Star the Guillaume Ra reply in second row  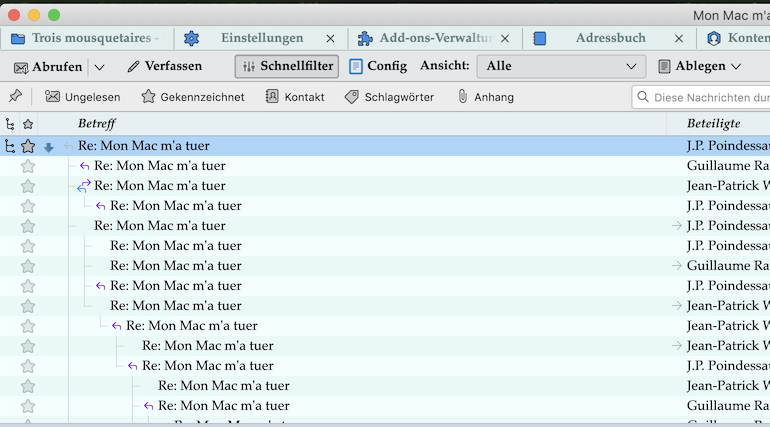(x=28, y=166)
